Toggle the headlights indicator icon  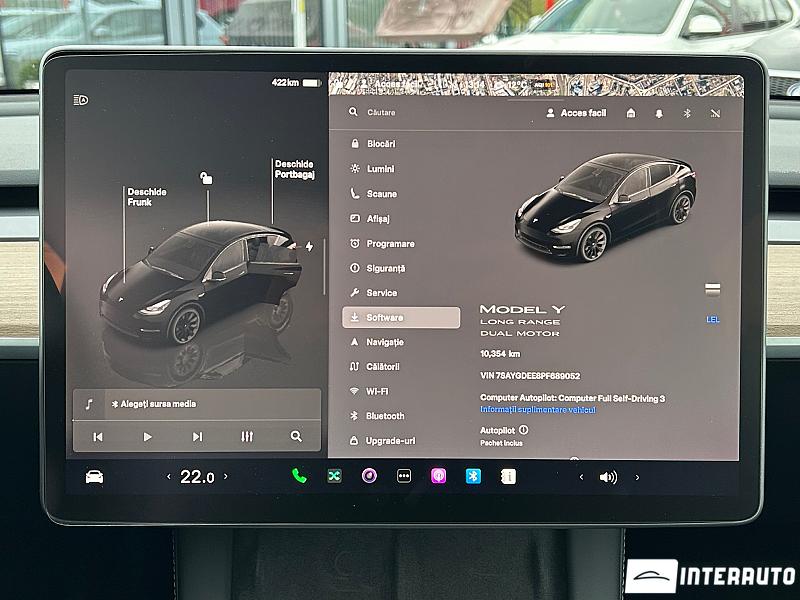tap(81, 100)
